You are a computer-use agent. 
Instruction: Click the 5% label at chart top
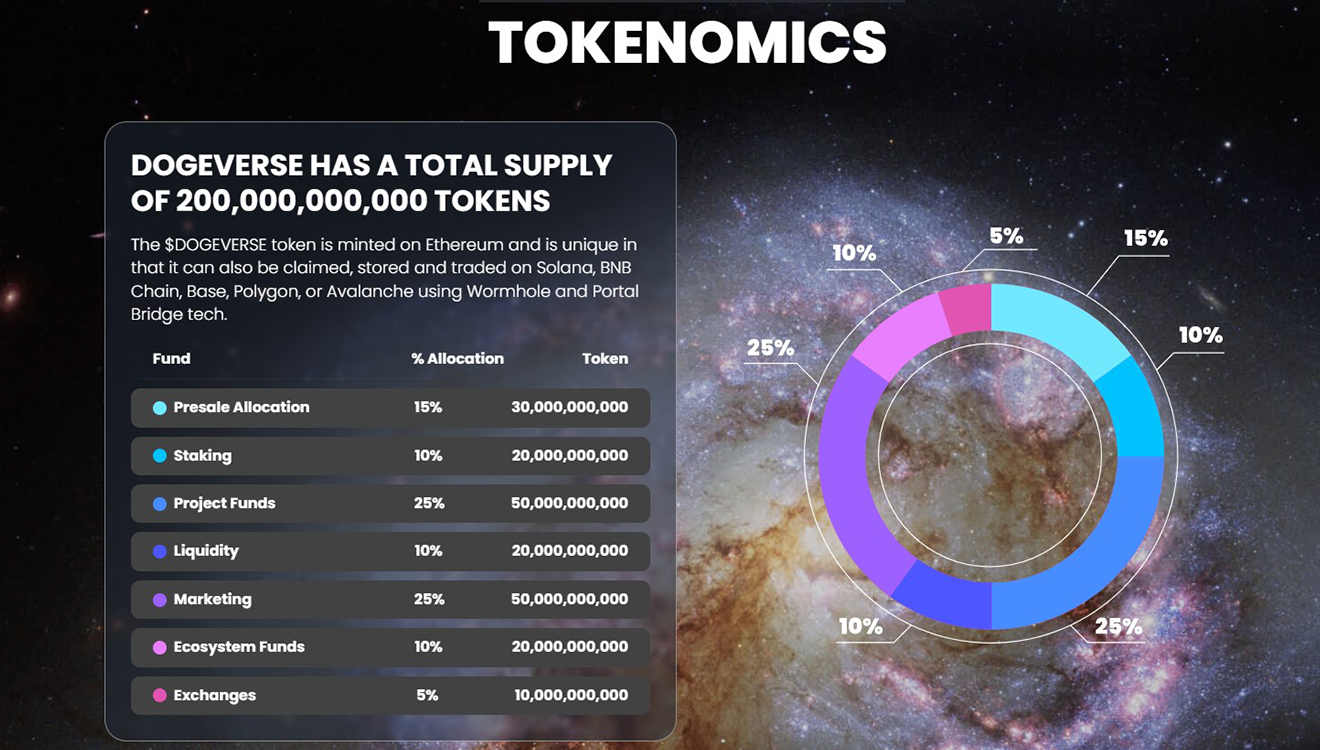coord(1006,236)
